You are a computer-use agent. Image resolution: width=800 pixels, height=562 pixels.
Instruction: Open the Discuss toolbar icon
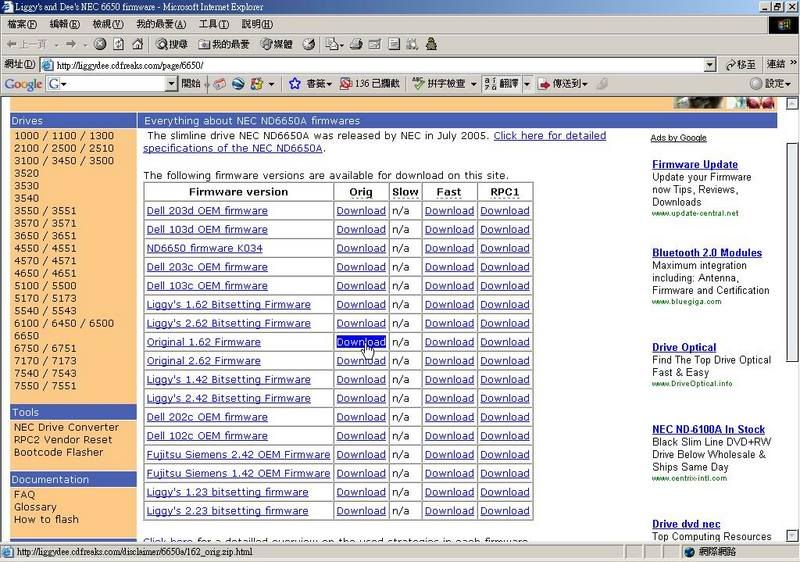393,44
